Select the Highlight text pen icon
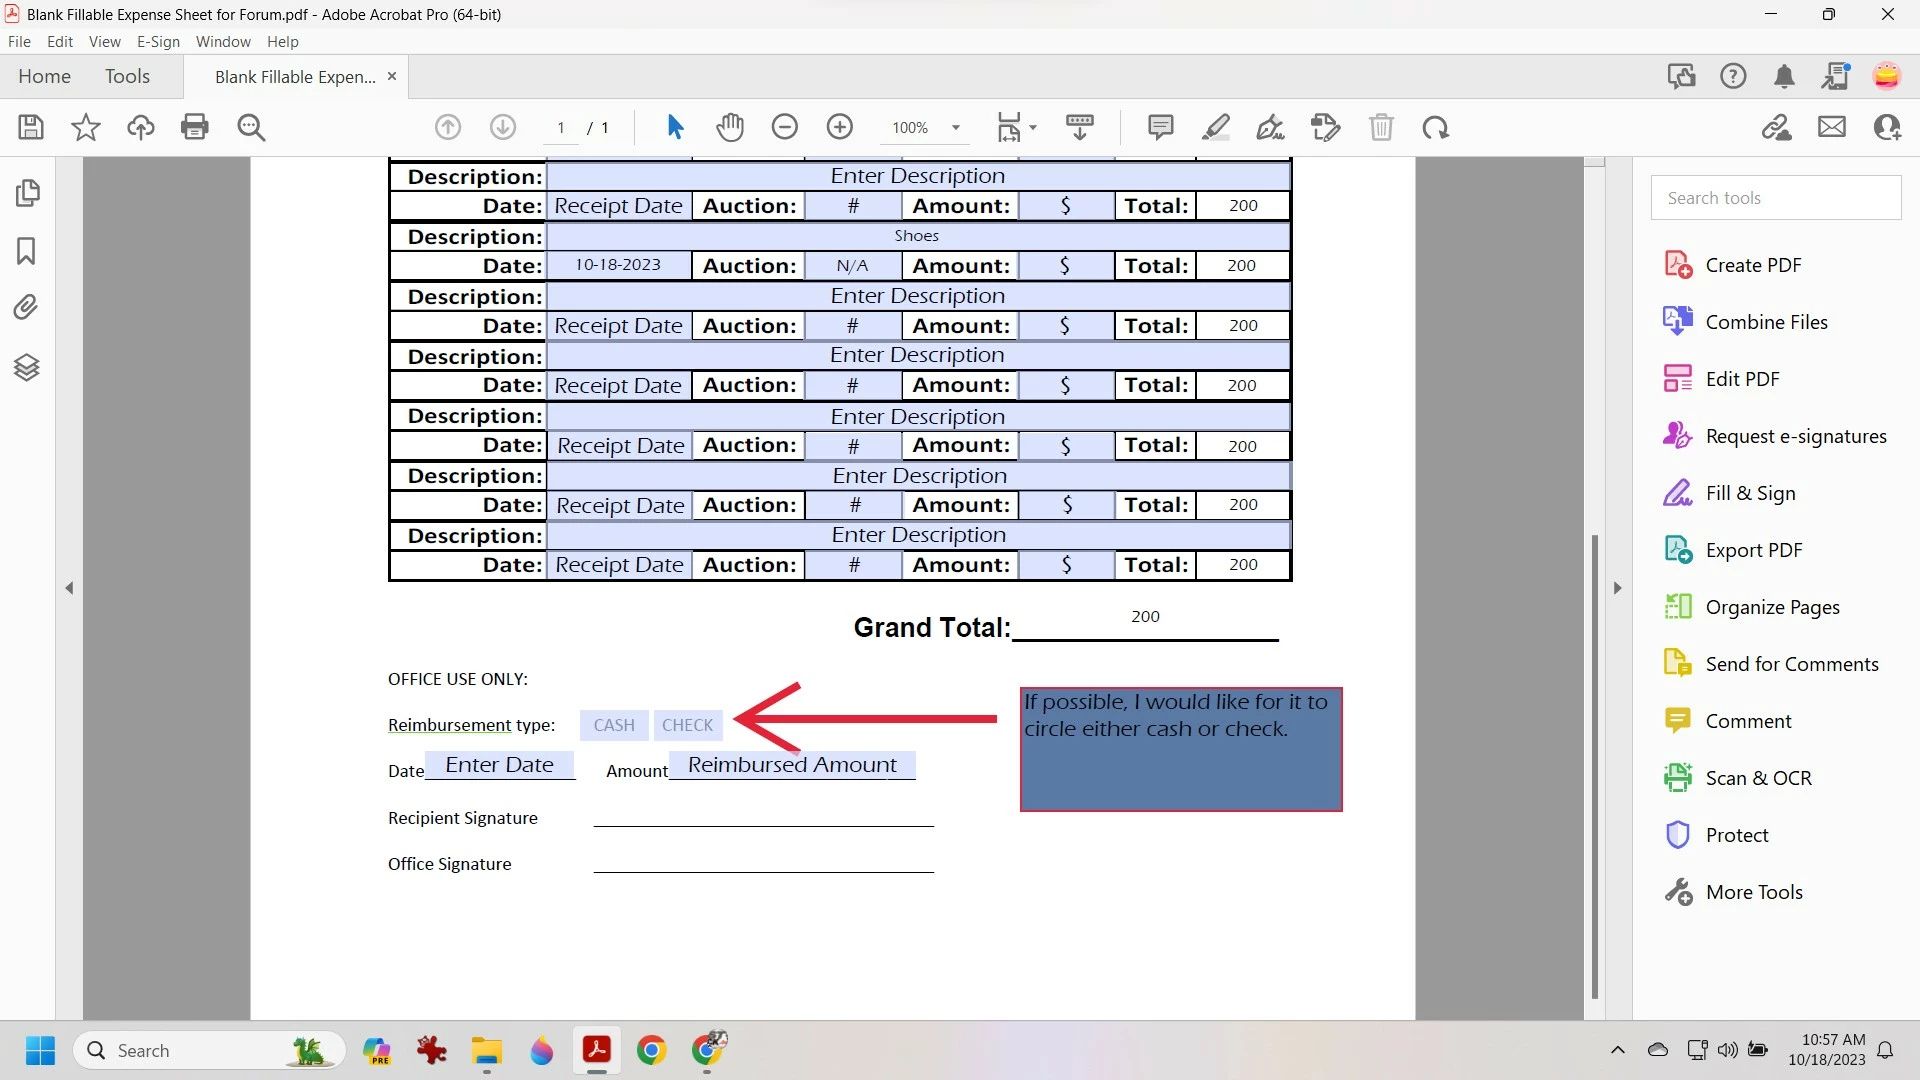1920x1080 pixels. [1216, 127]
